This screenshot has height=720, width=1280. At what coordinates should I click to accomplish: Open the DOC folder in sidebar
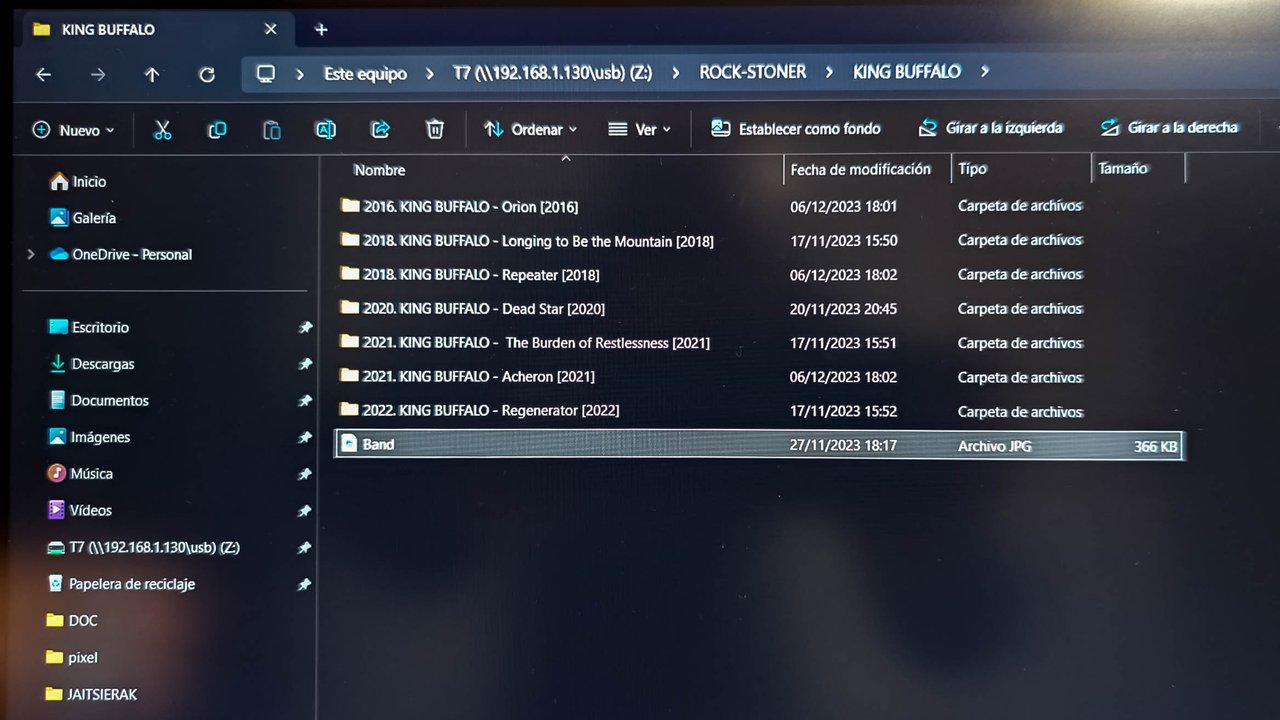[72, 620]
